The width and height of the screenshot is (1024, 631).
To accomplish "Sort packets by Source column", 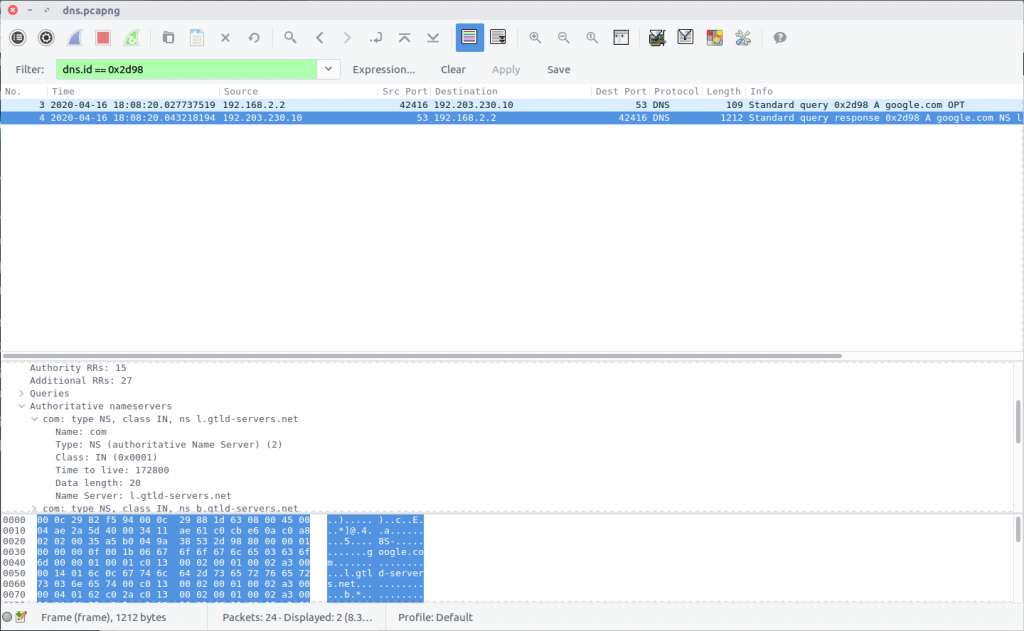I will point(298,91).
